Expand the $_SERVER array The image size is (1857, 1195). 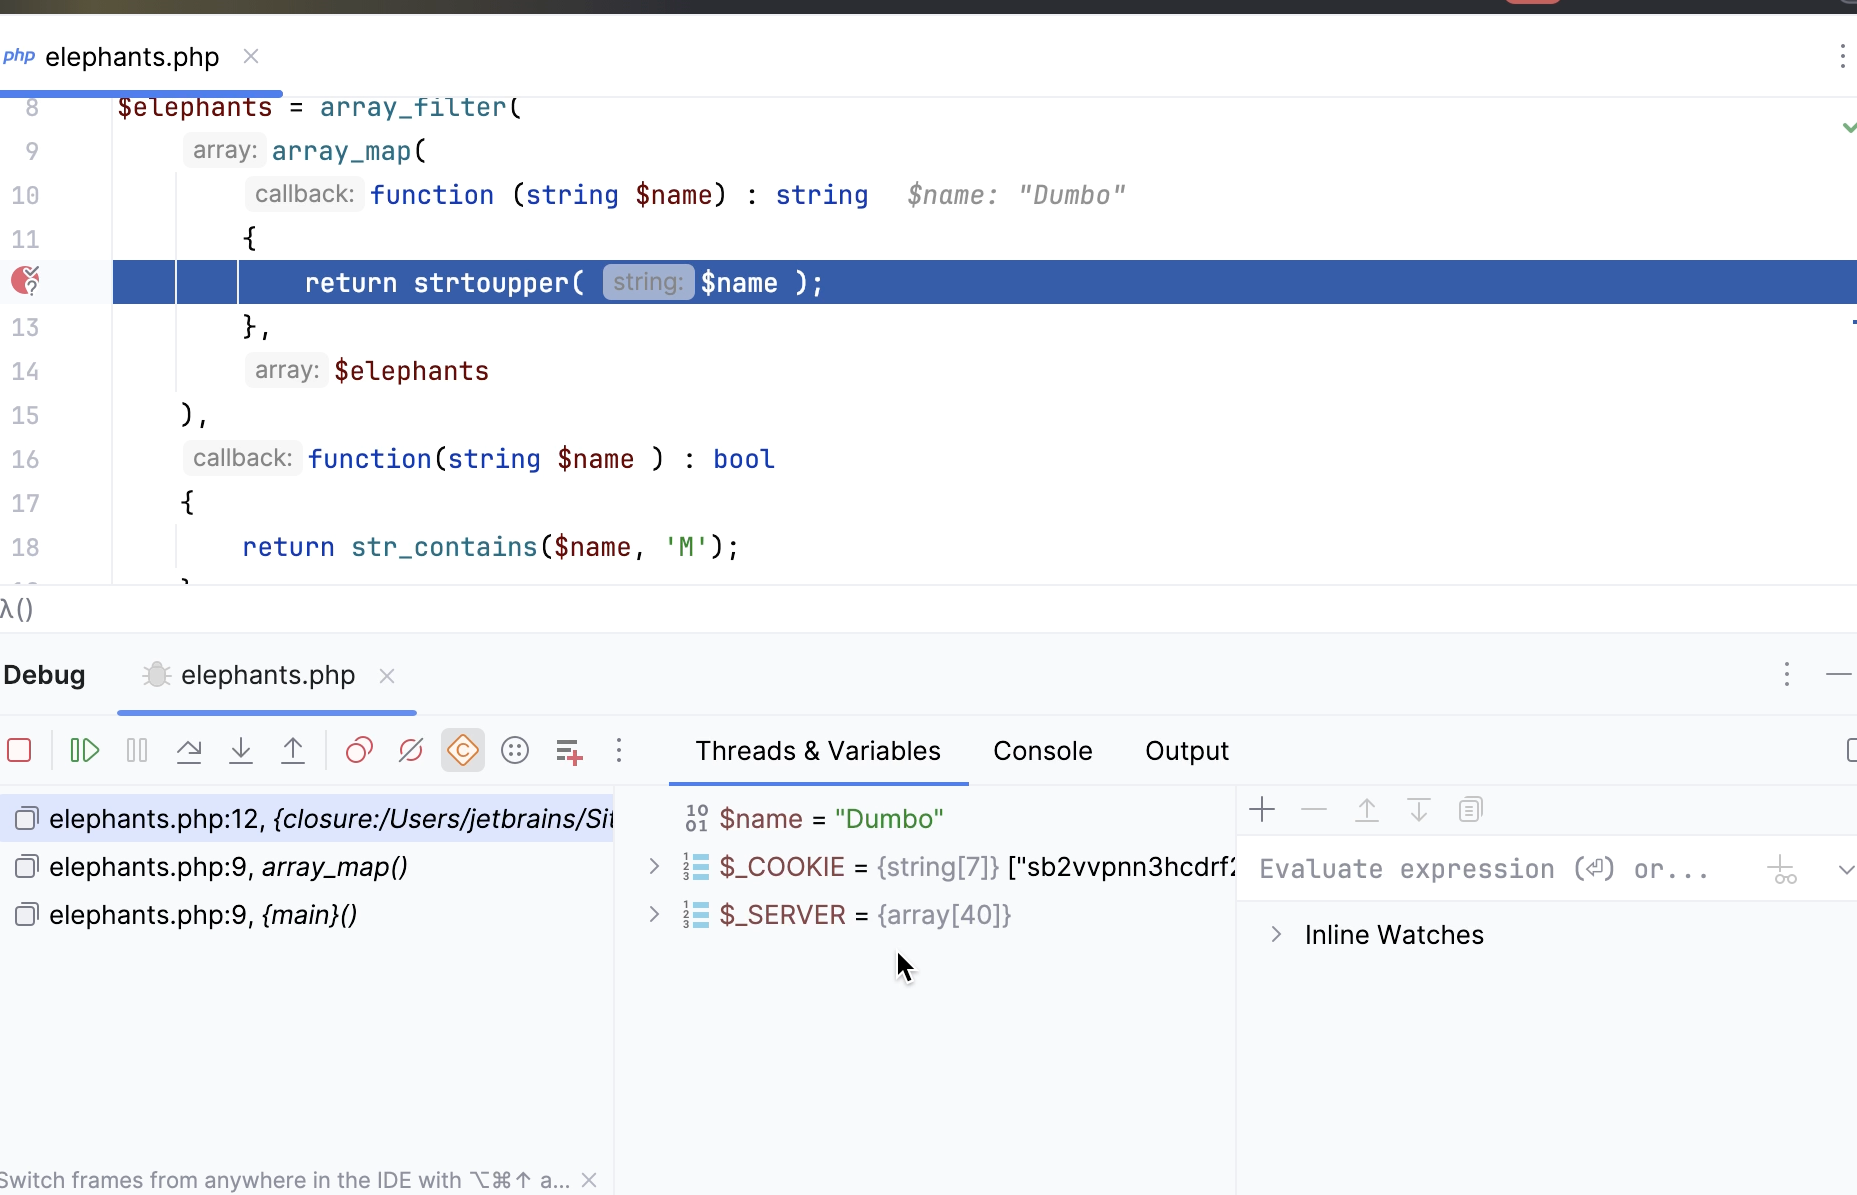(x=654, y=914)
